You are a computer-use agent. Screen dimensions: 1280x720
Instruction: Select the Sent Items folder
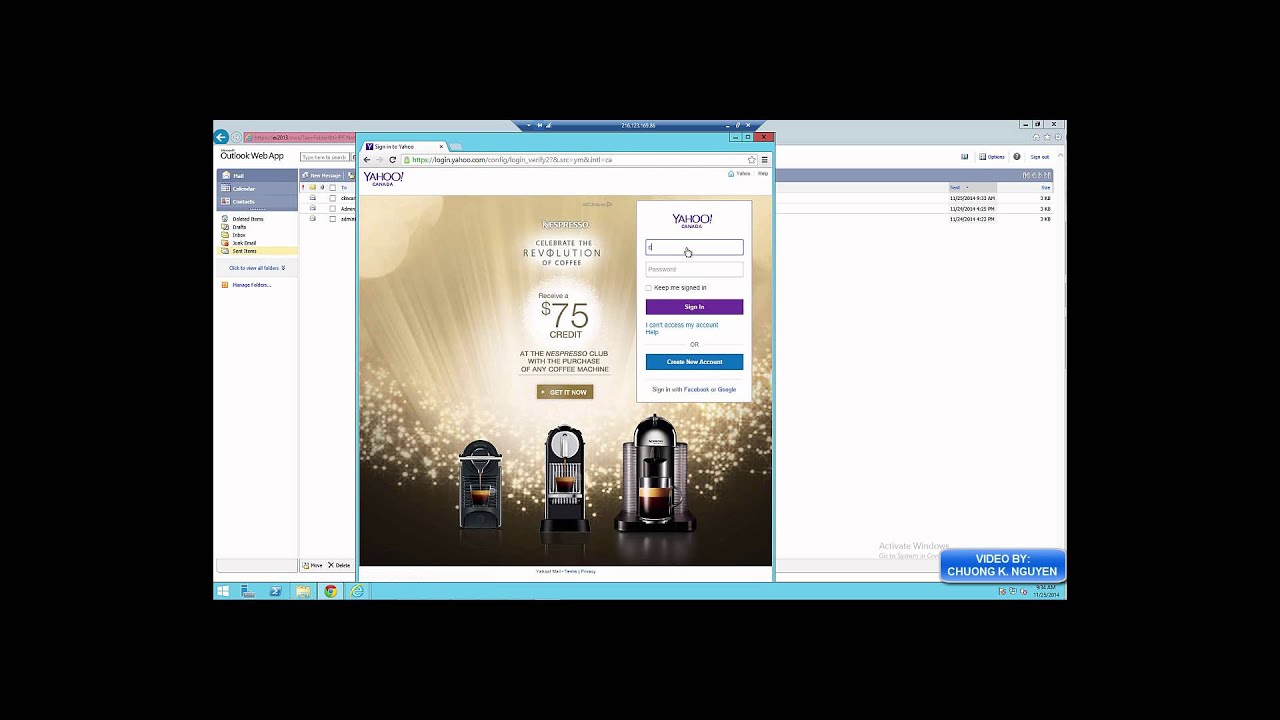click(x=257, y=251)
